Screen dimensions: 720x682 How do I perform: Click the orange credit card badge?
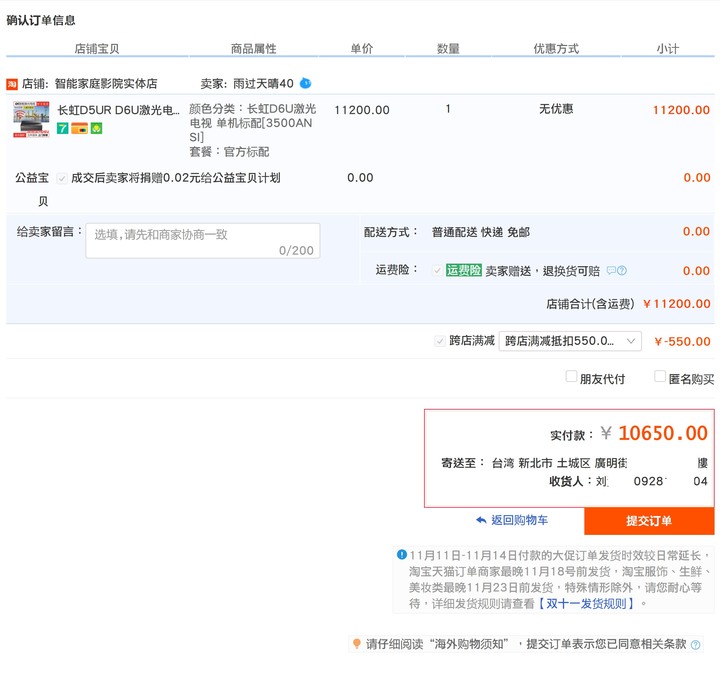pos(79,128)
